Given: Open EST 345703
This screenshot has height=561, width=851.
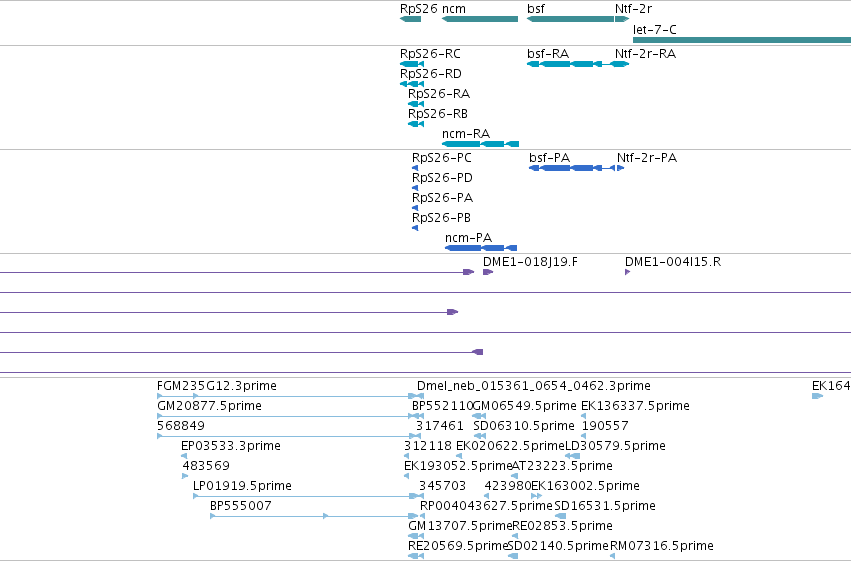Looking at the screenshot, I should click(442, 486).
